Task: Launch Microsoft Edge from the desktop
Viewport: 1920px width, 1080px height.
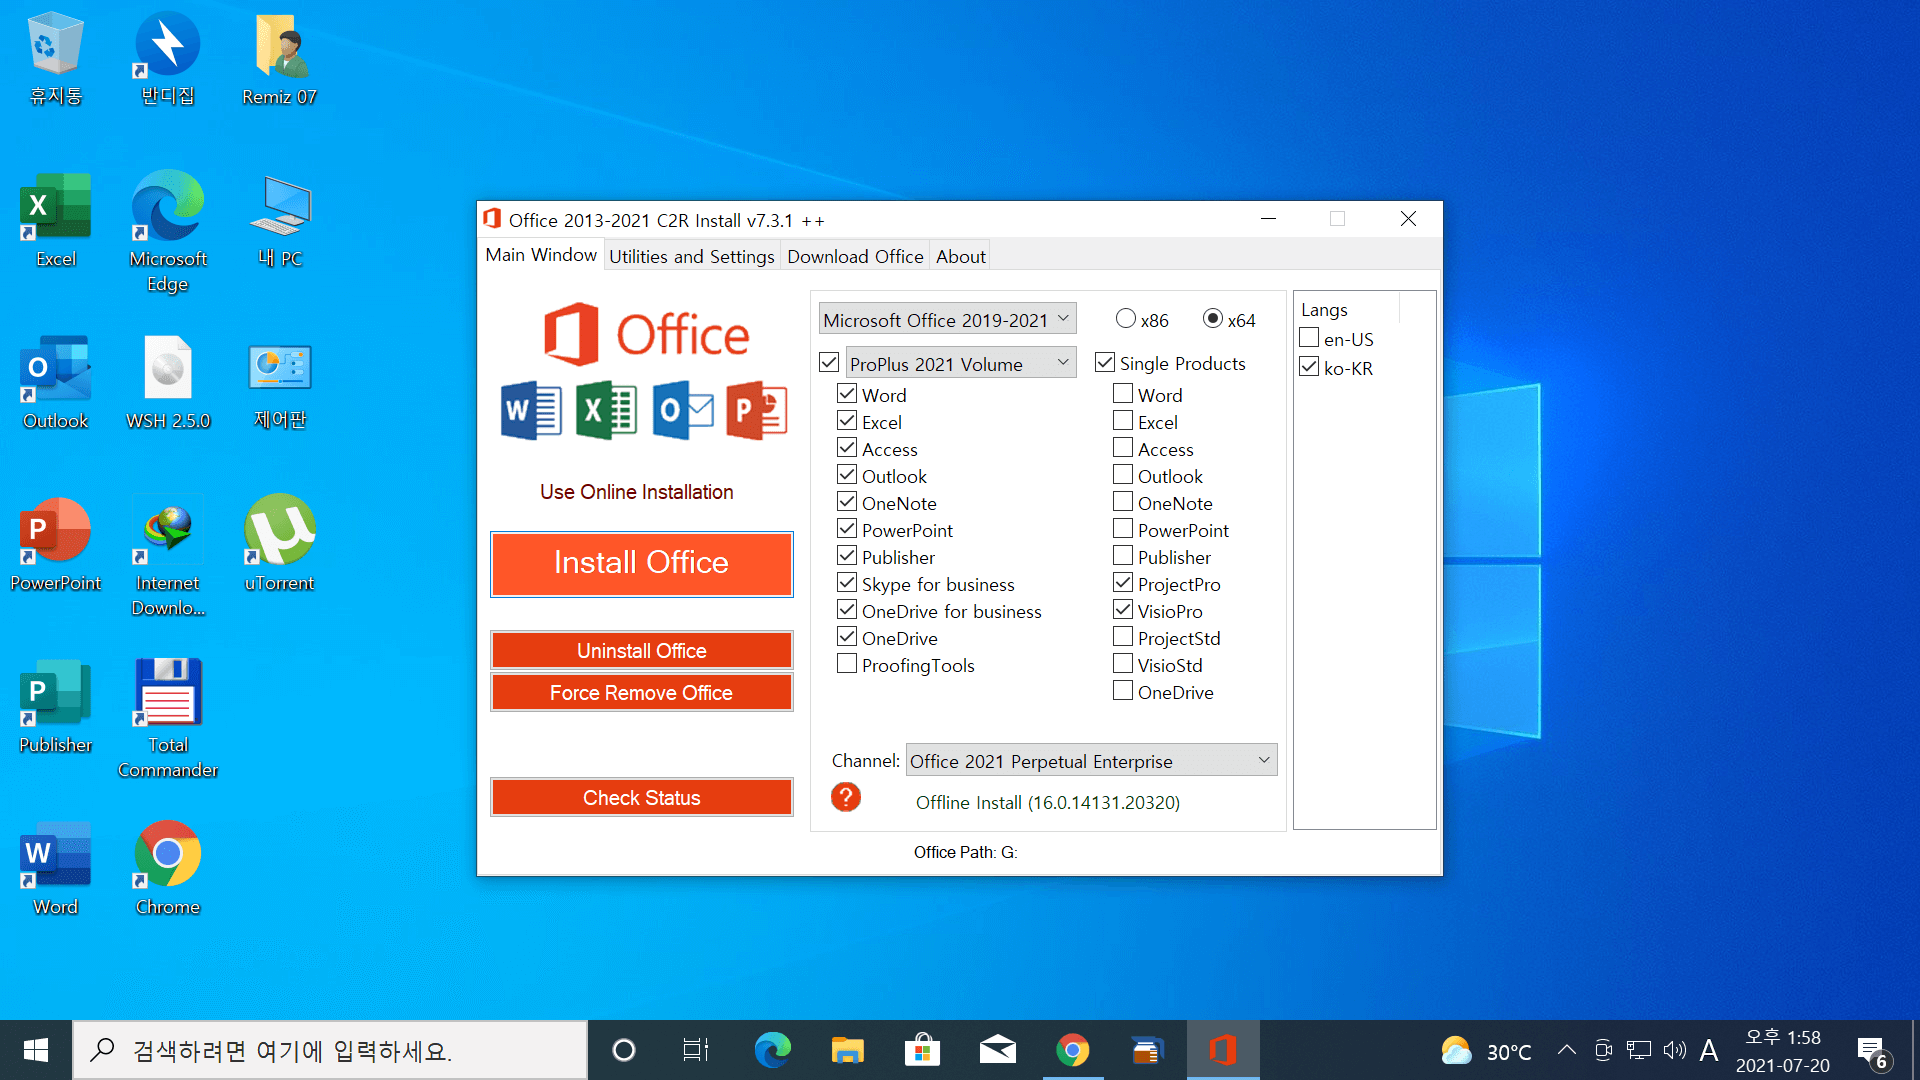Action: [x=168, y=232]
